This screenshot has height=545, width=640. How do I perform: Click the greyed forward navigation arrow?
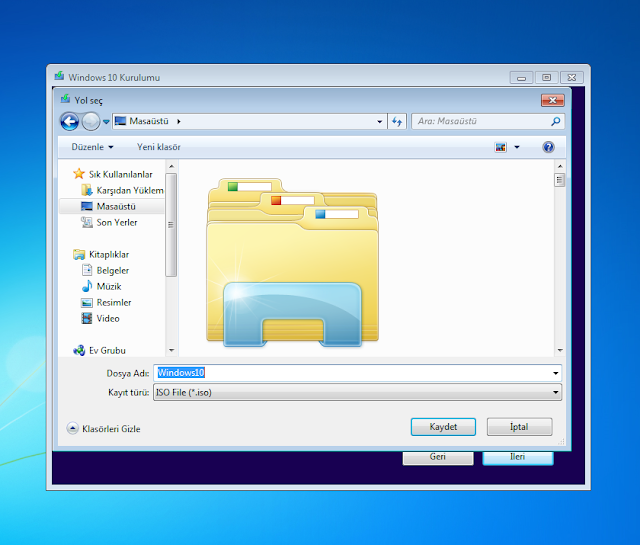click(91, 121)
